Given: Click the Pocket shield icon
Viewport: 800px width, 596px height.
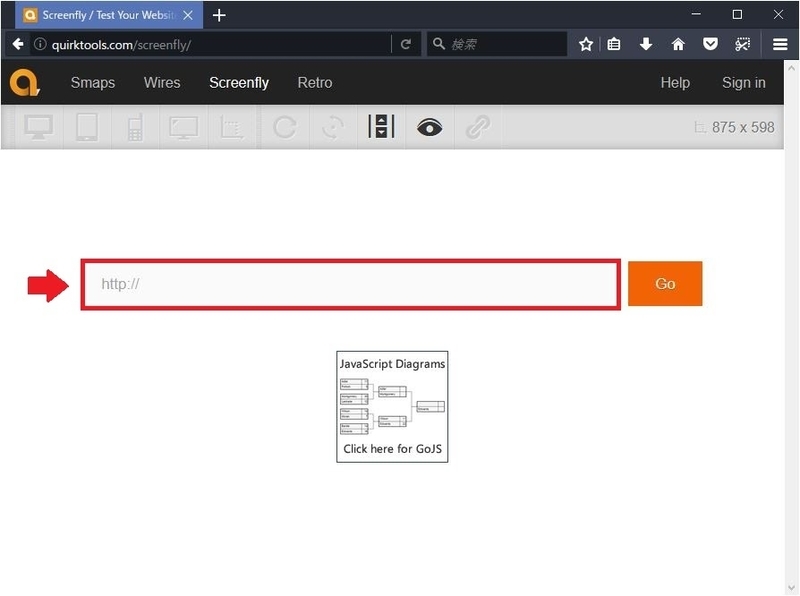Looking at the screenshot, I should (x=710, y=44).
